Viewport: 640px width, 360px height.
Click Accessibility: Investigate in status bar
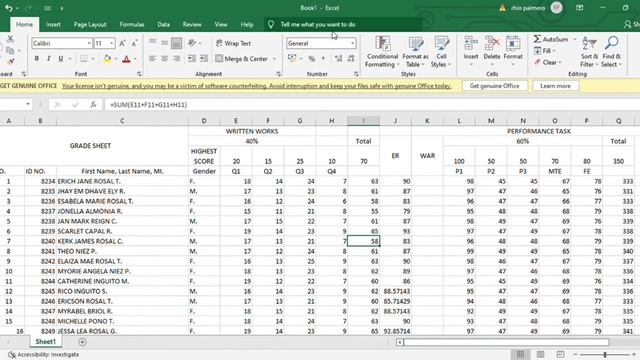pyautogui.click(x=43, y=355)
